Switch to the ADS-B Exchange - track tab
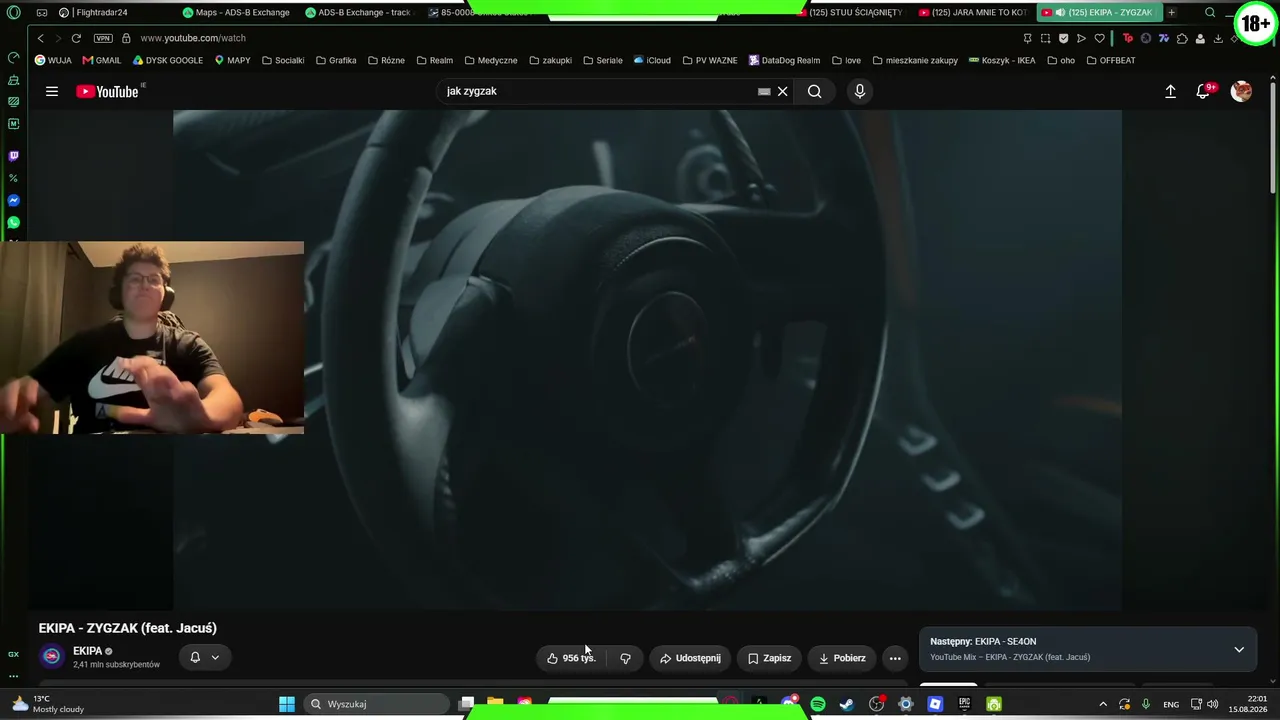Image resolution: width=1280 pixels, height=720 pixels. [x=359, y=12]
